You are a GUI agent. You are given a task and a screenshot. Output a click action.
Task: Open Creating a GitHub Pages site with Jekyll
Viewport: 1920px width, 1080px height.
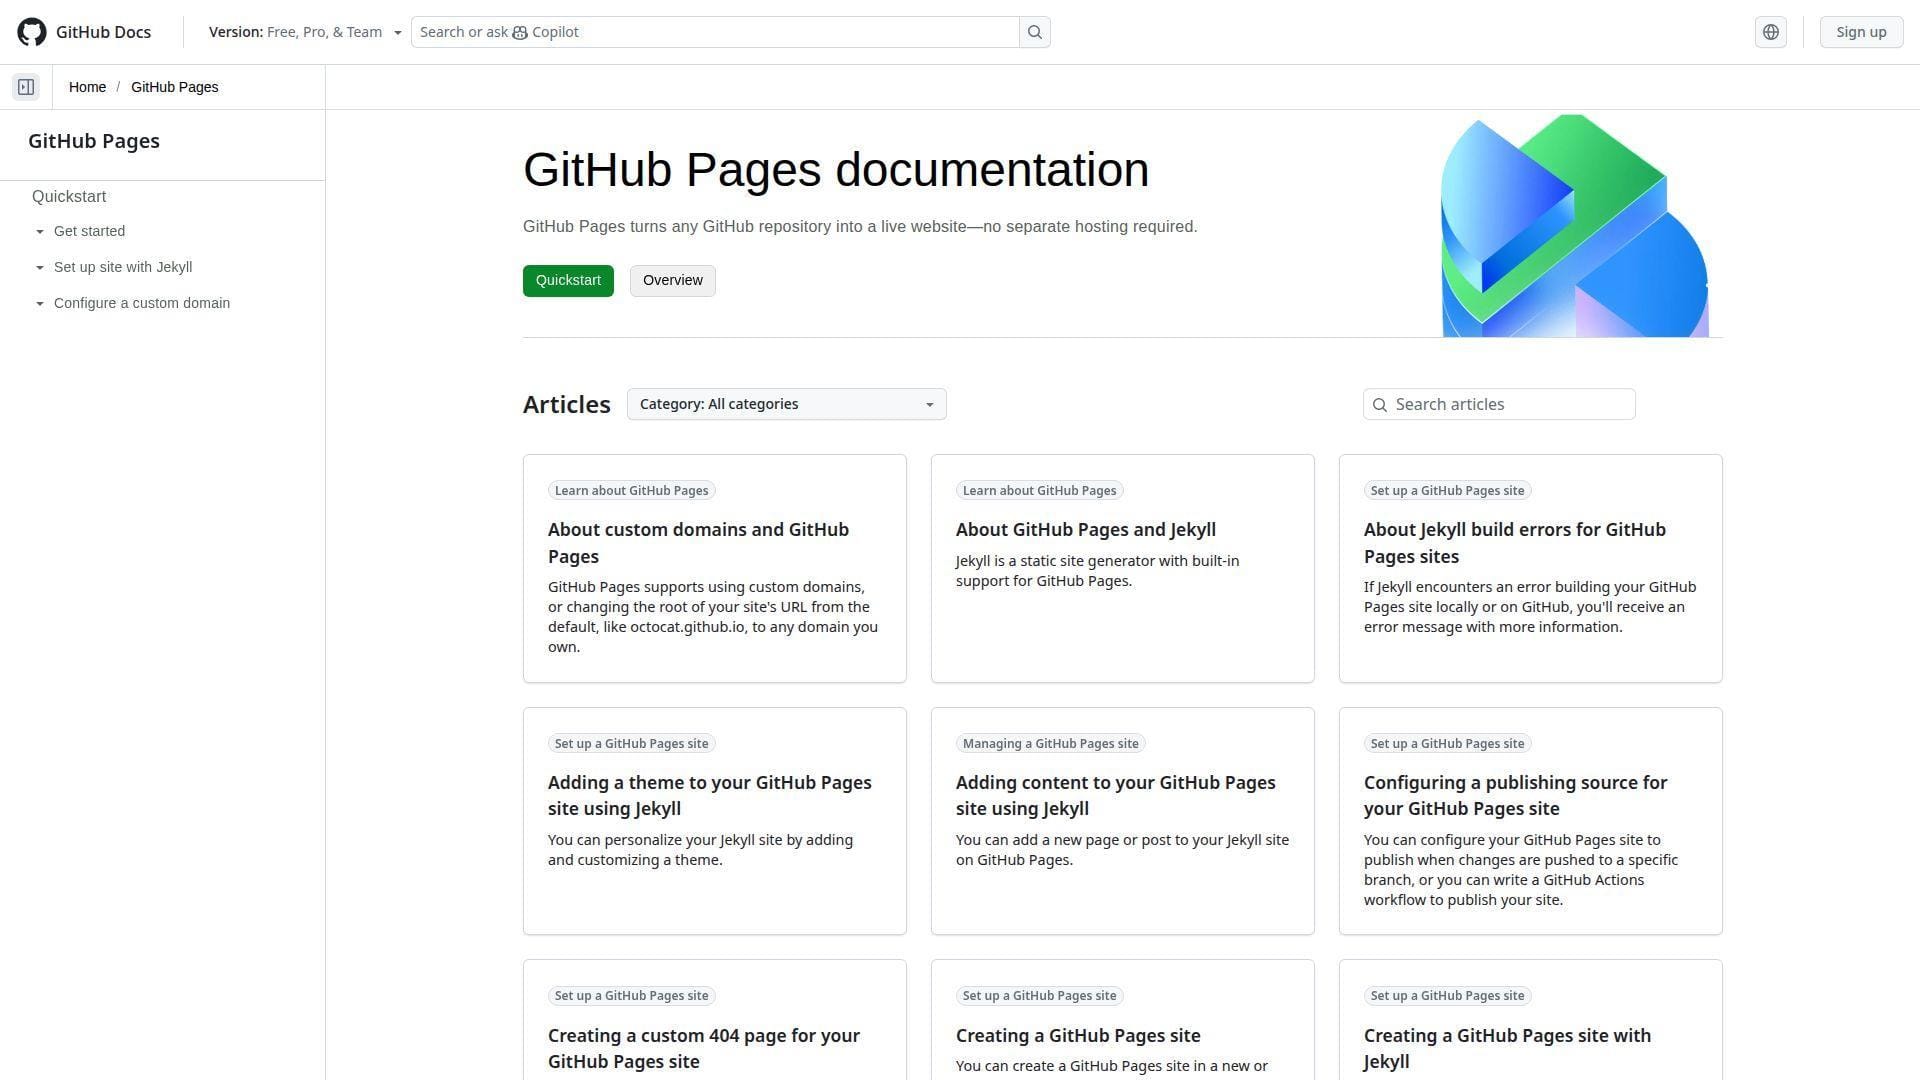pos(1507,1049)
